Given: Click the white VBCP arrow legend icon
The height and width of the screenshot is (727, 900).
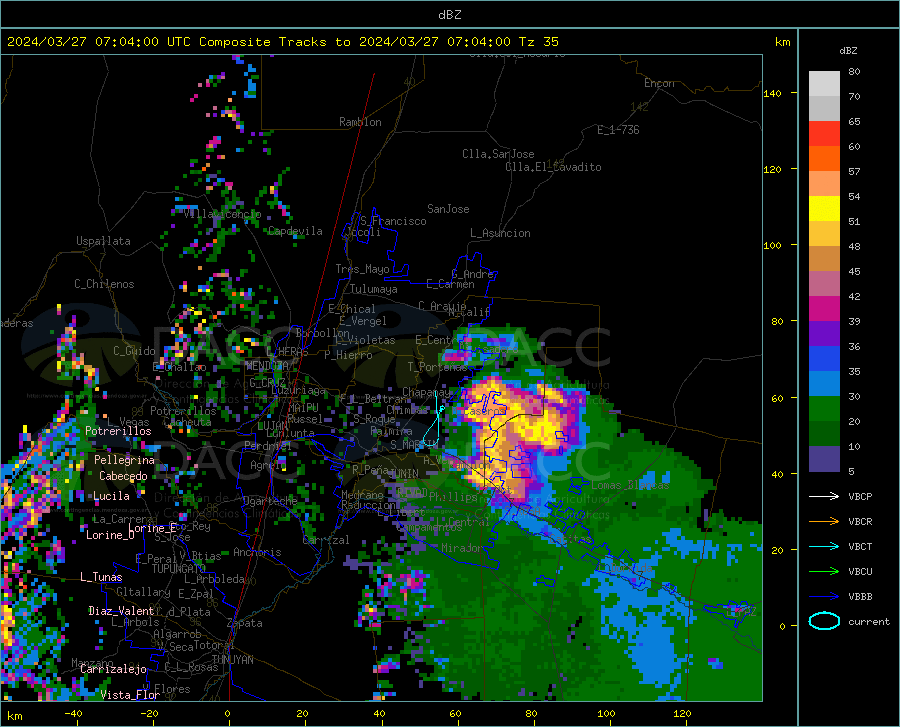Looking at the screenshot, I should click(x=824, y=496).
